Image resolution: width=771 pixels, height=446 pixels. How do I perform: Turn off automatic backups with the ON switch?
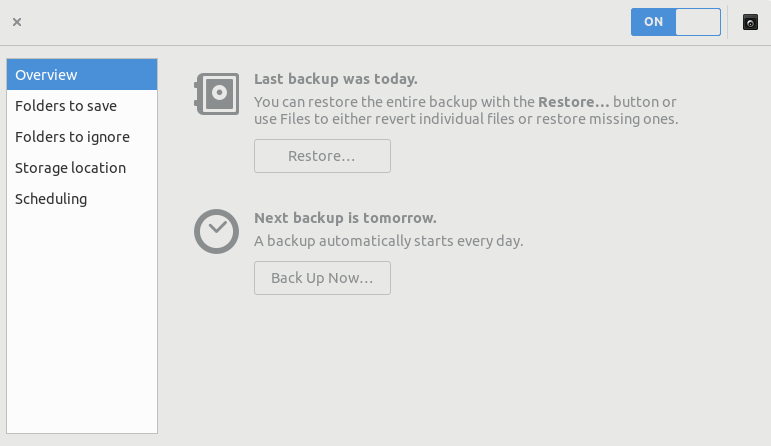tap(675, 22)
